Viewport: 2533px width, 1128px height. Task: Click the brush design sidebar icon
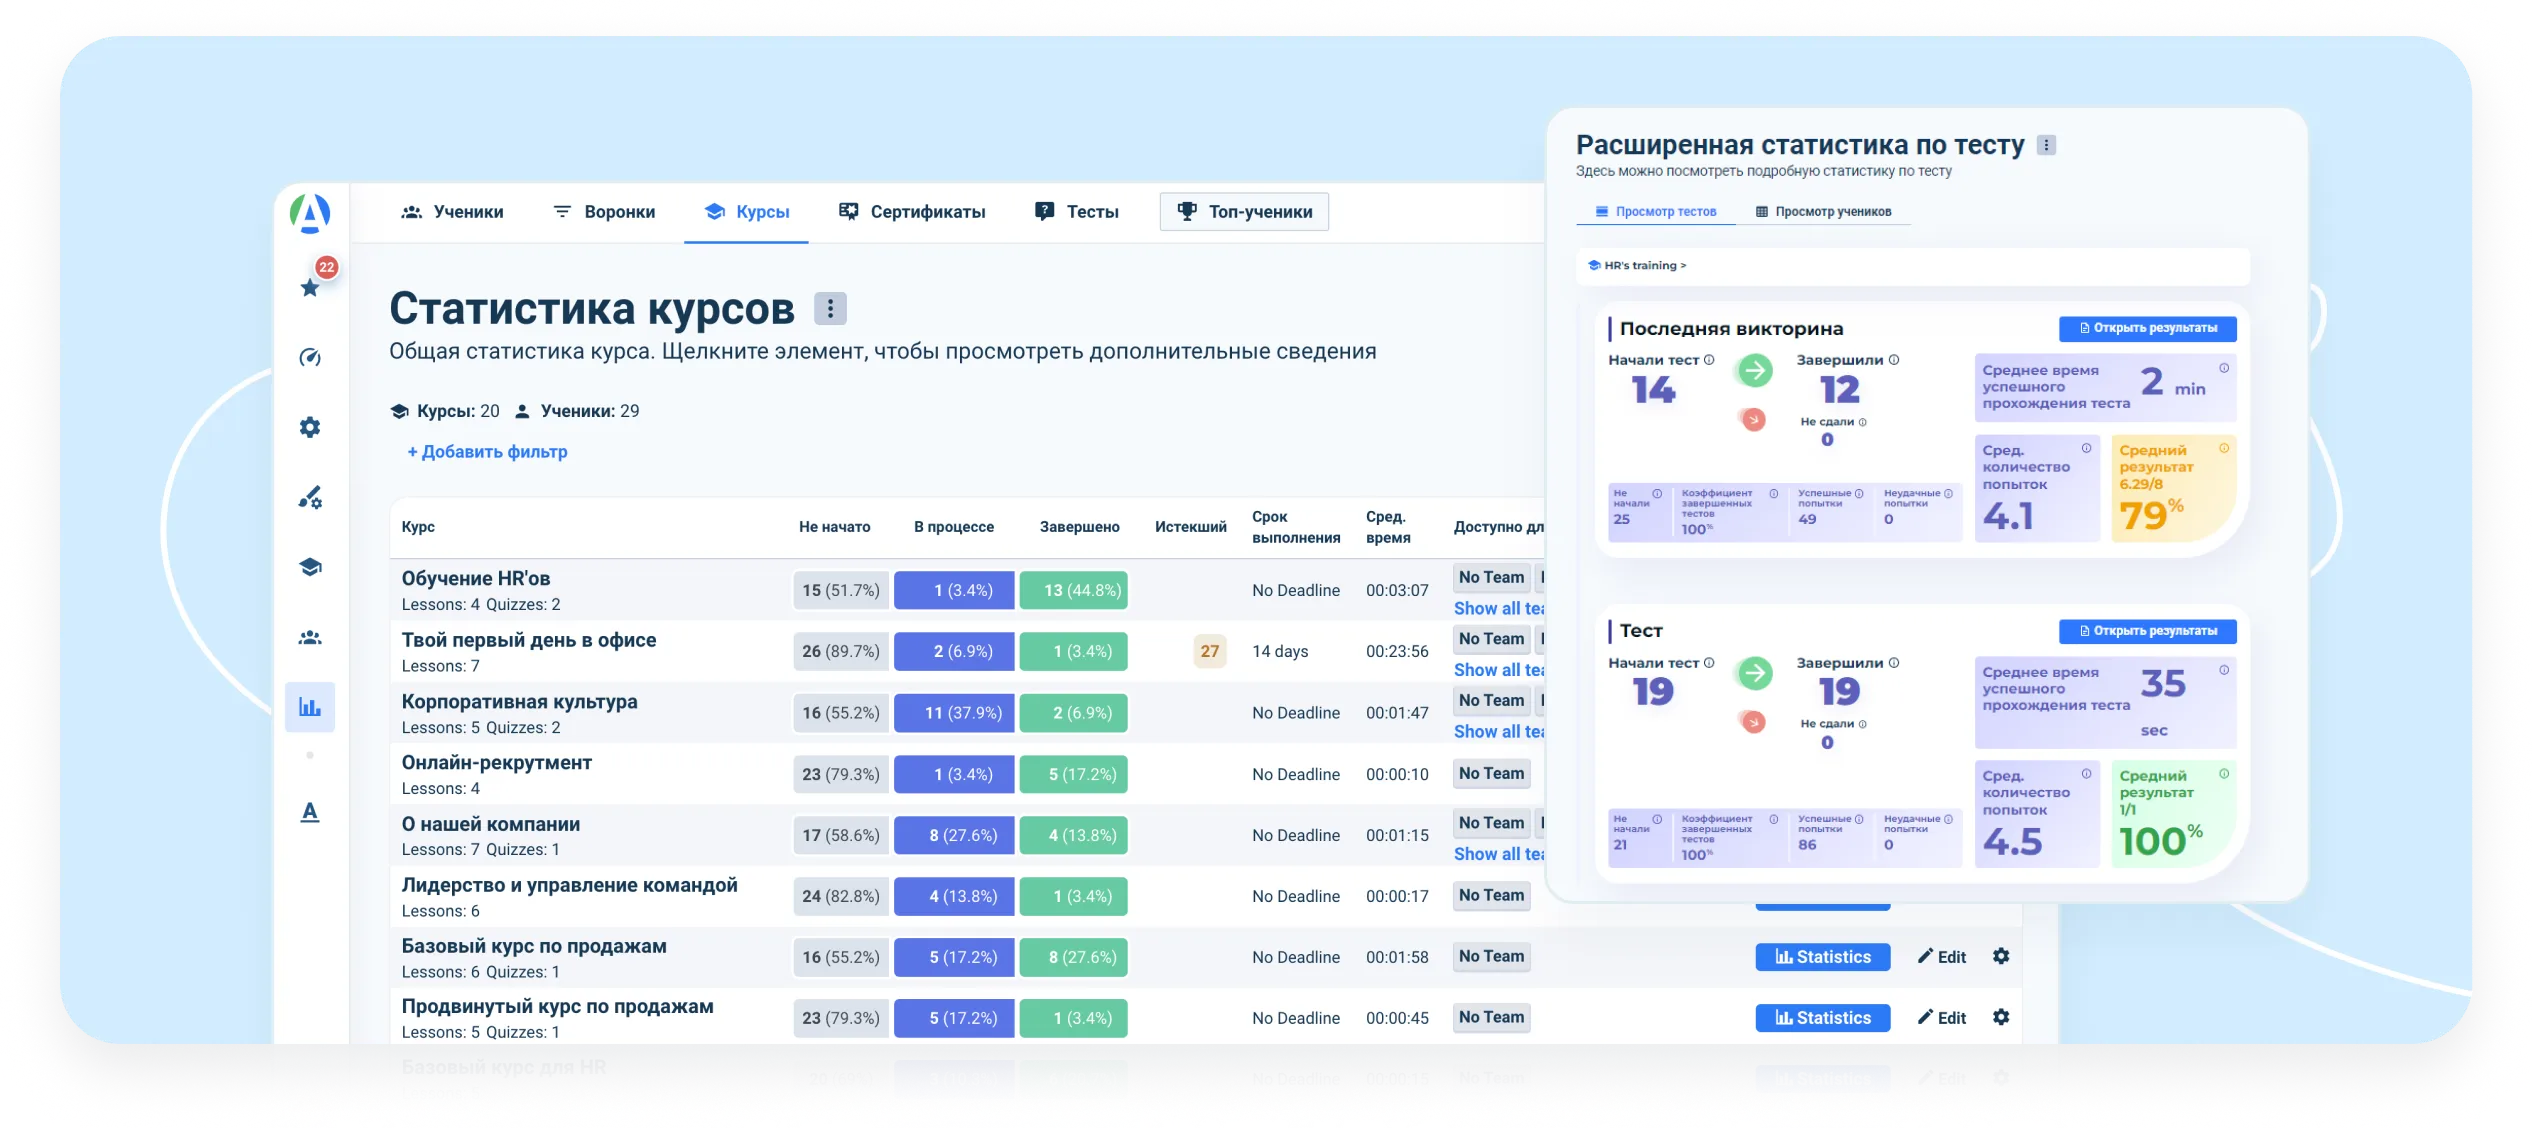pos(310,497)
